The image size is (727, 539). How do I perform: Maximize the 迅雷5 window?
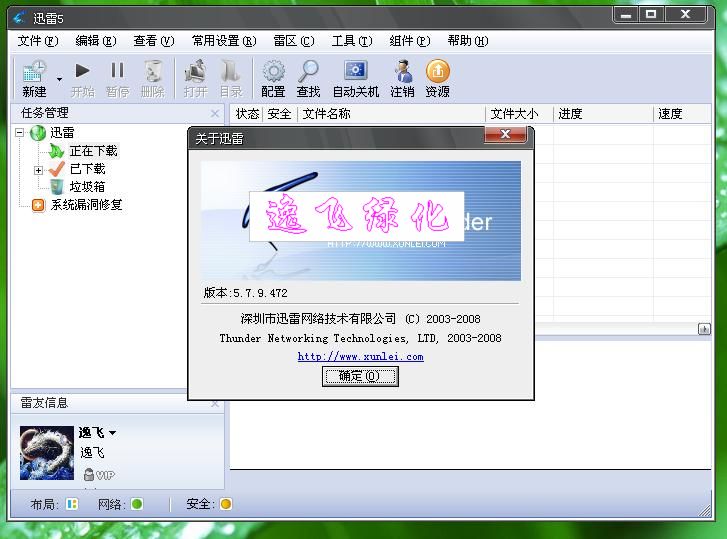pyautogui.click(x=651, y=15)
